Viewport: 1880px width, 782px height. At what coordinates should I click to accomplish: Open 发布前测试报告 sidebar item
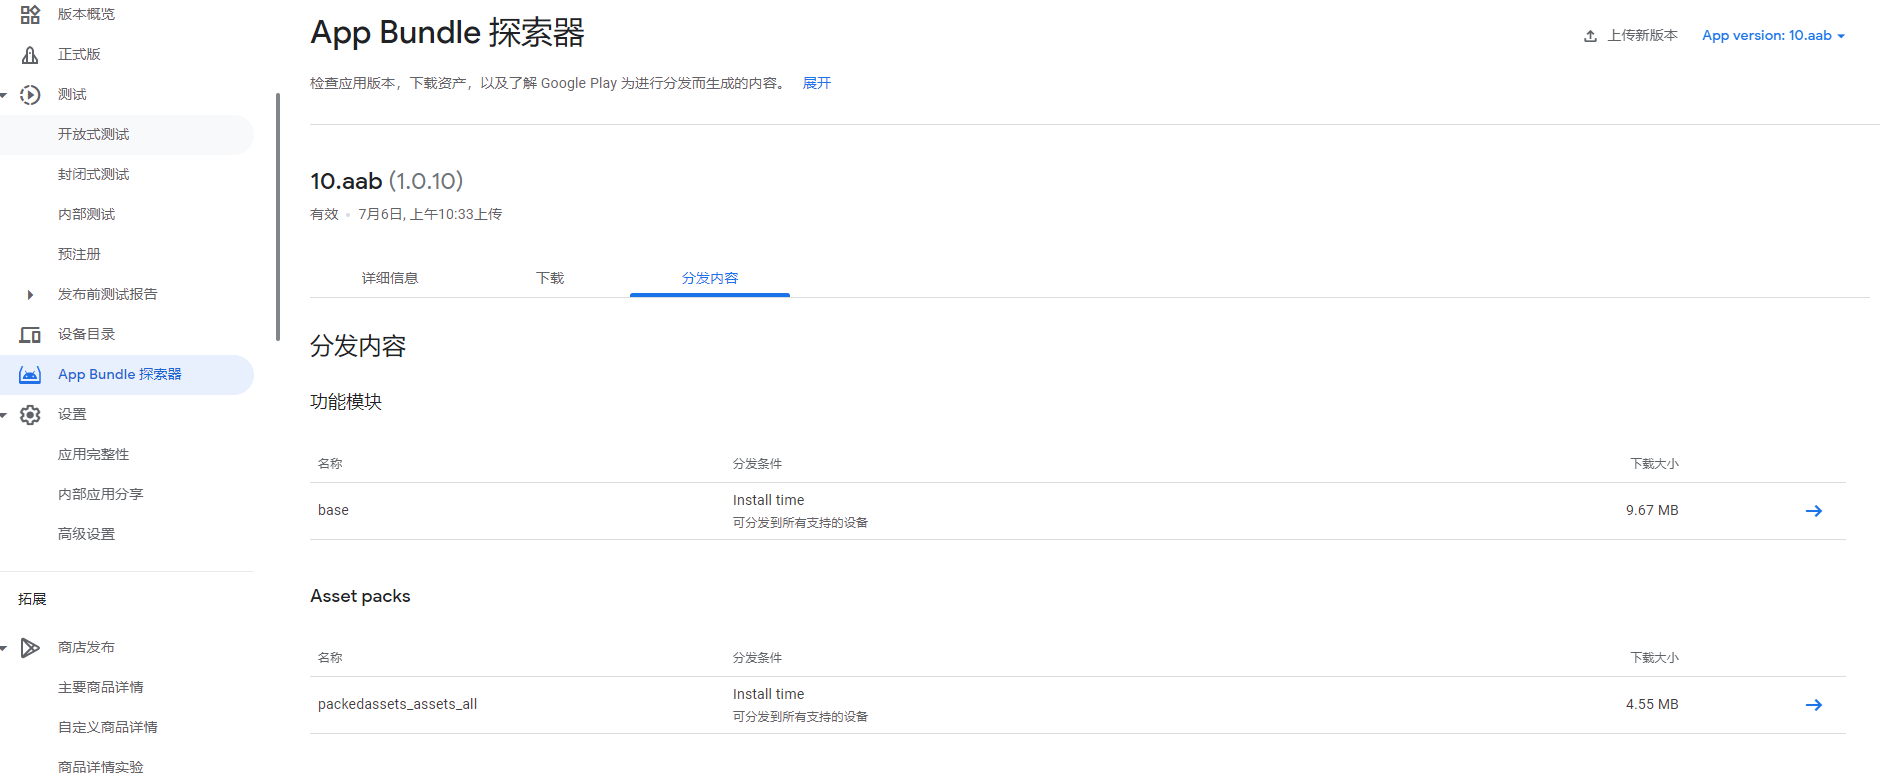tap(107, 294)
